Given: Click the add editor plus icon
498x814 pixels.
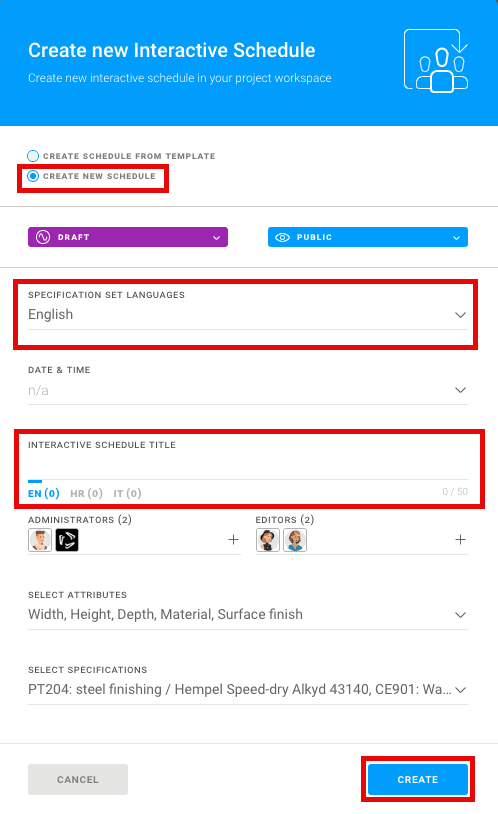Looking at the screenshot, I should [460, 540].
